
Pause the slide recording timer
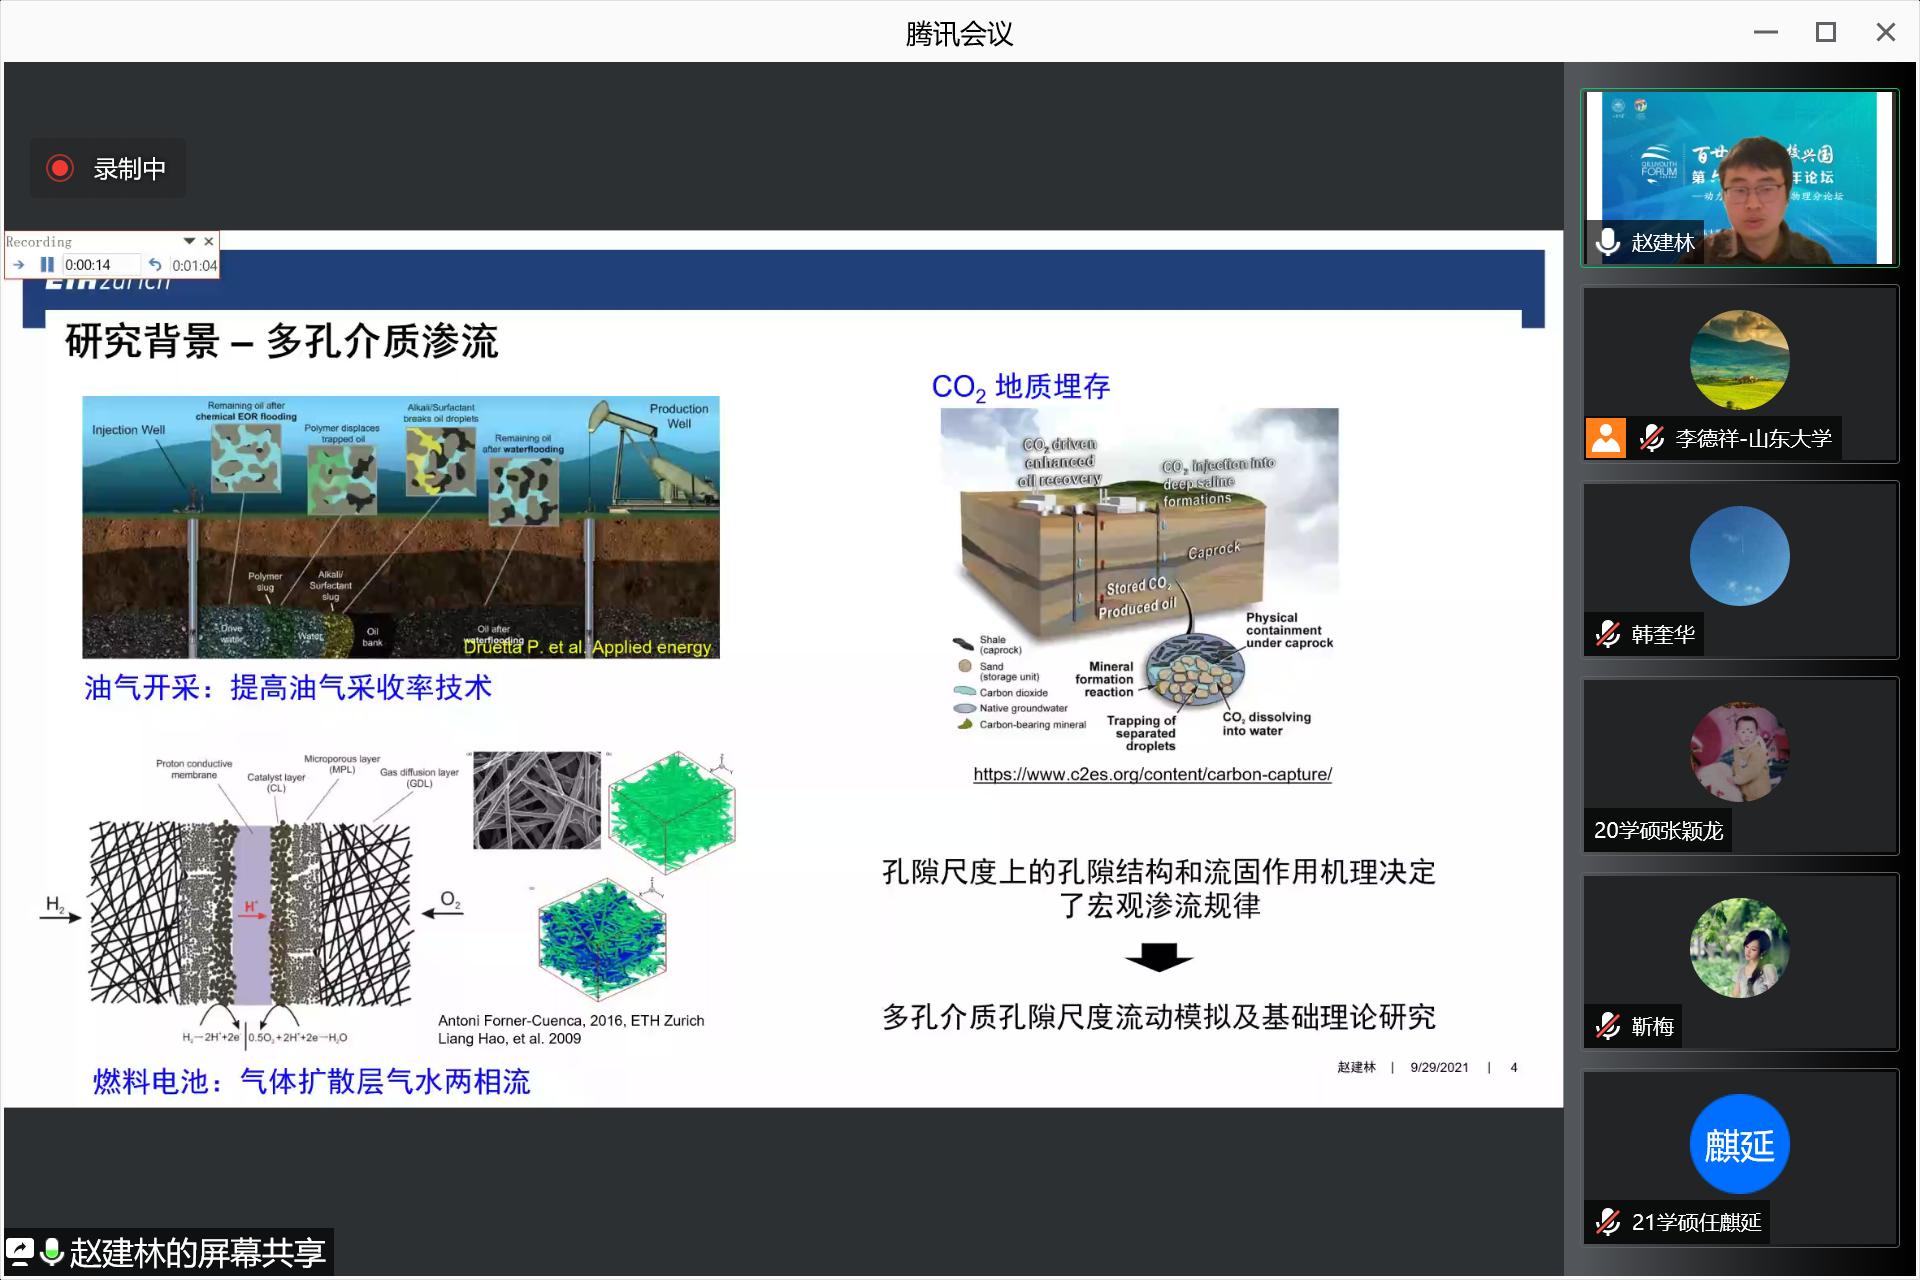click(x=47, y=265)
